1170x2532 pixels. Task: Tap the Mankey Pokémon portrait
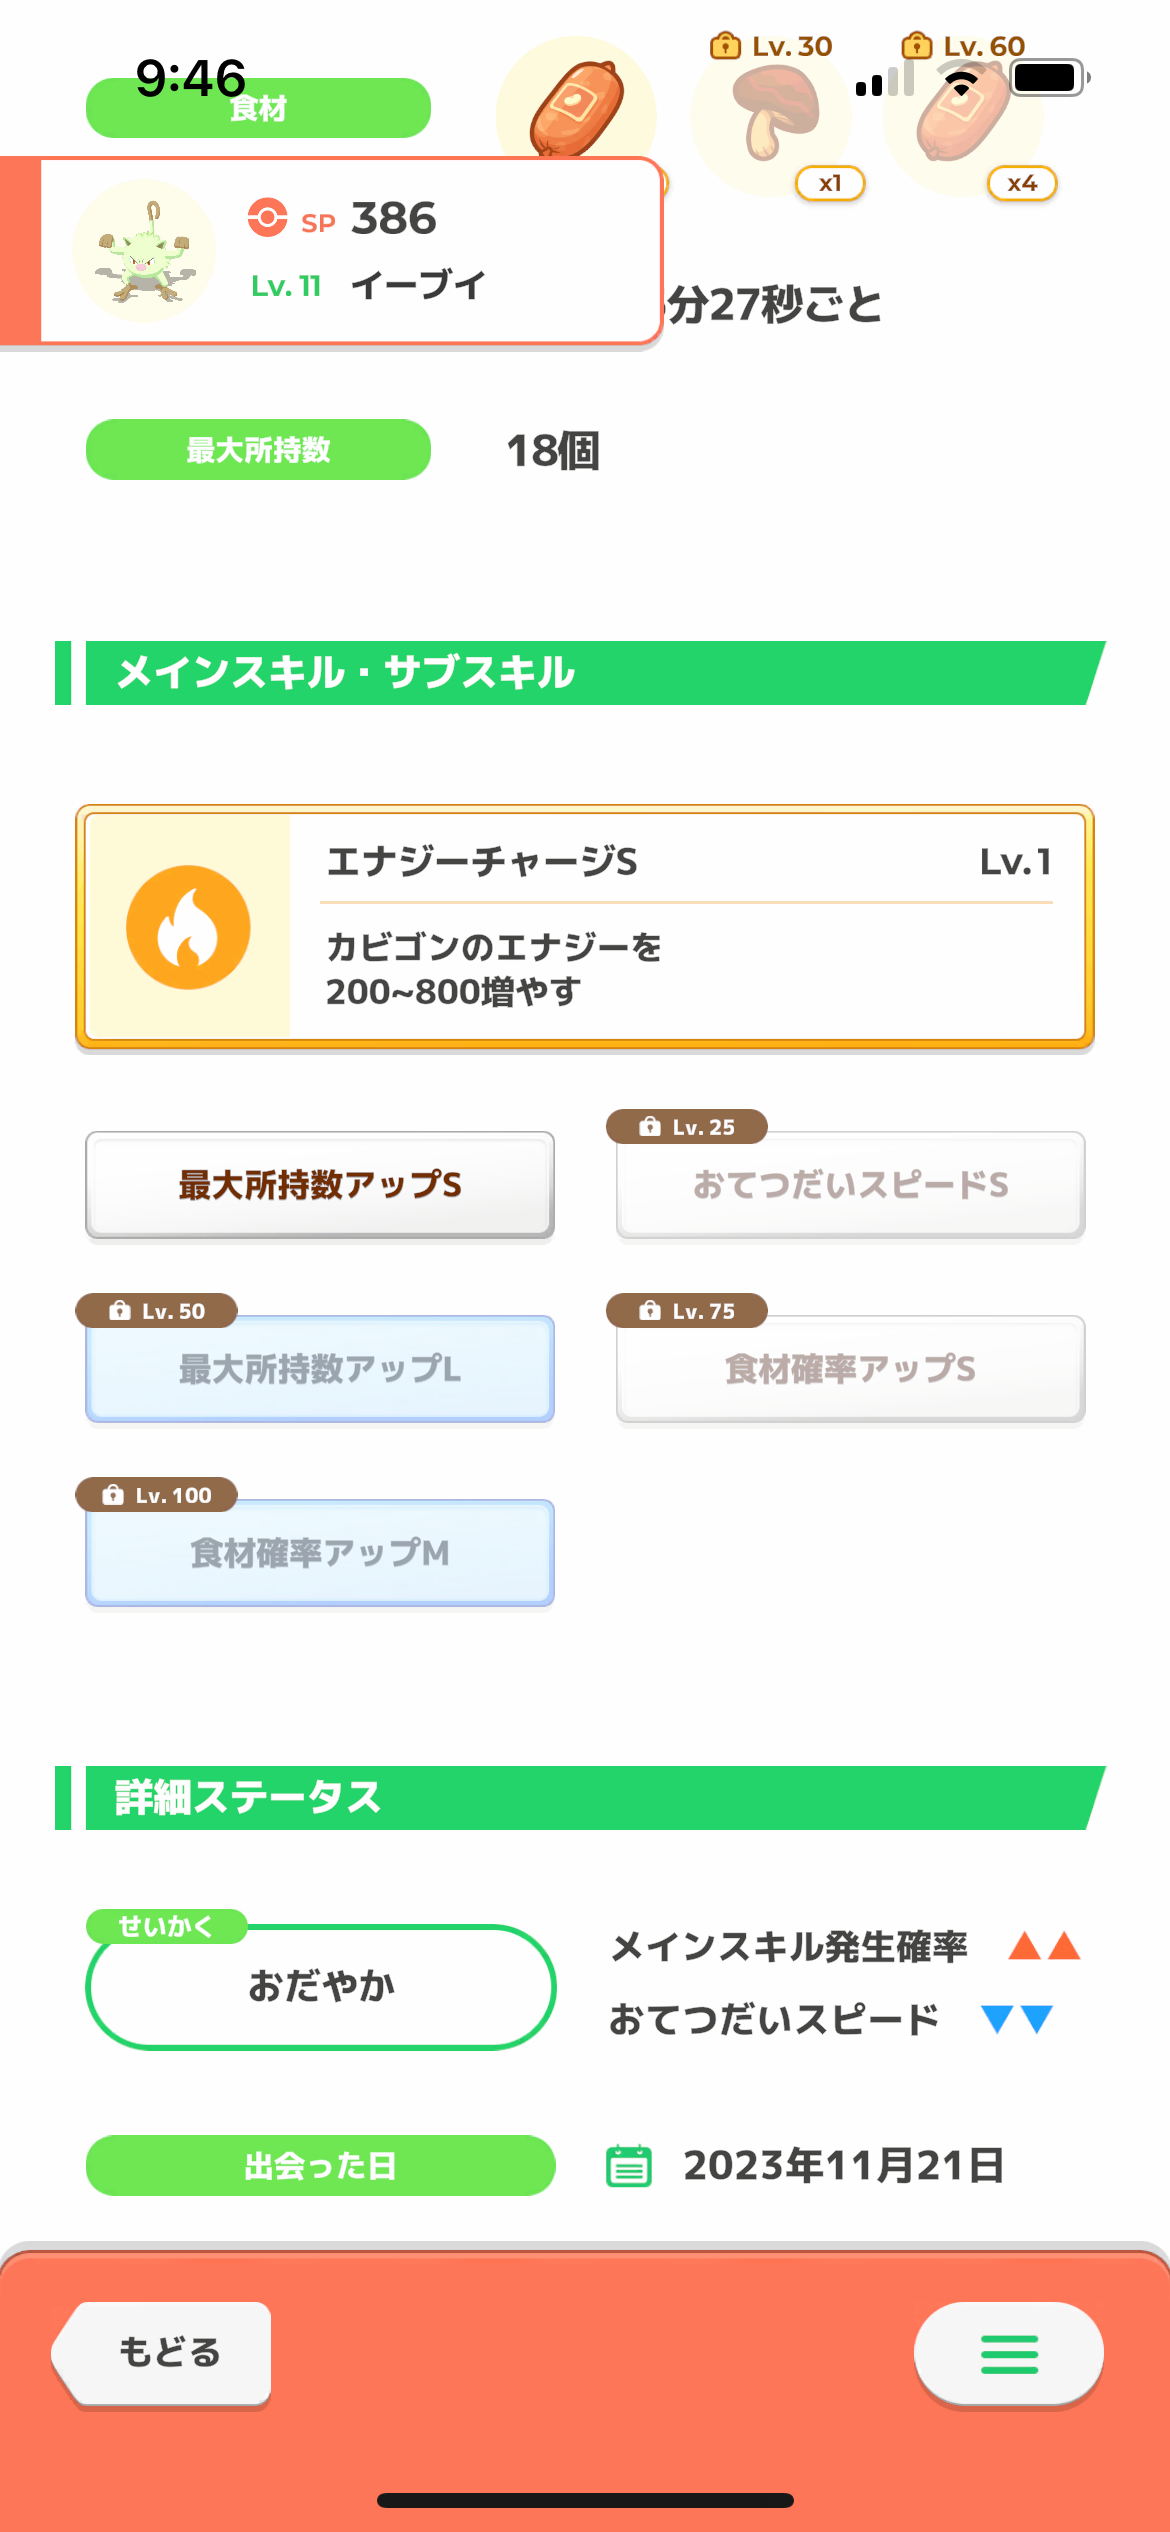pos(144,251)
